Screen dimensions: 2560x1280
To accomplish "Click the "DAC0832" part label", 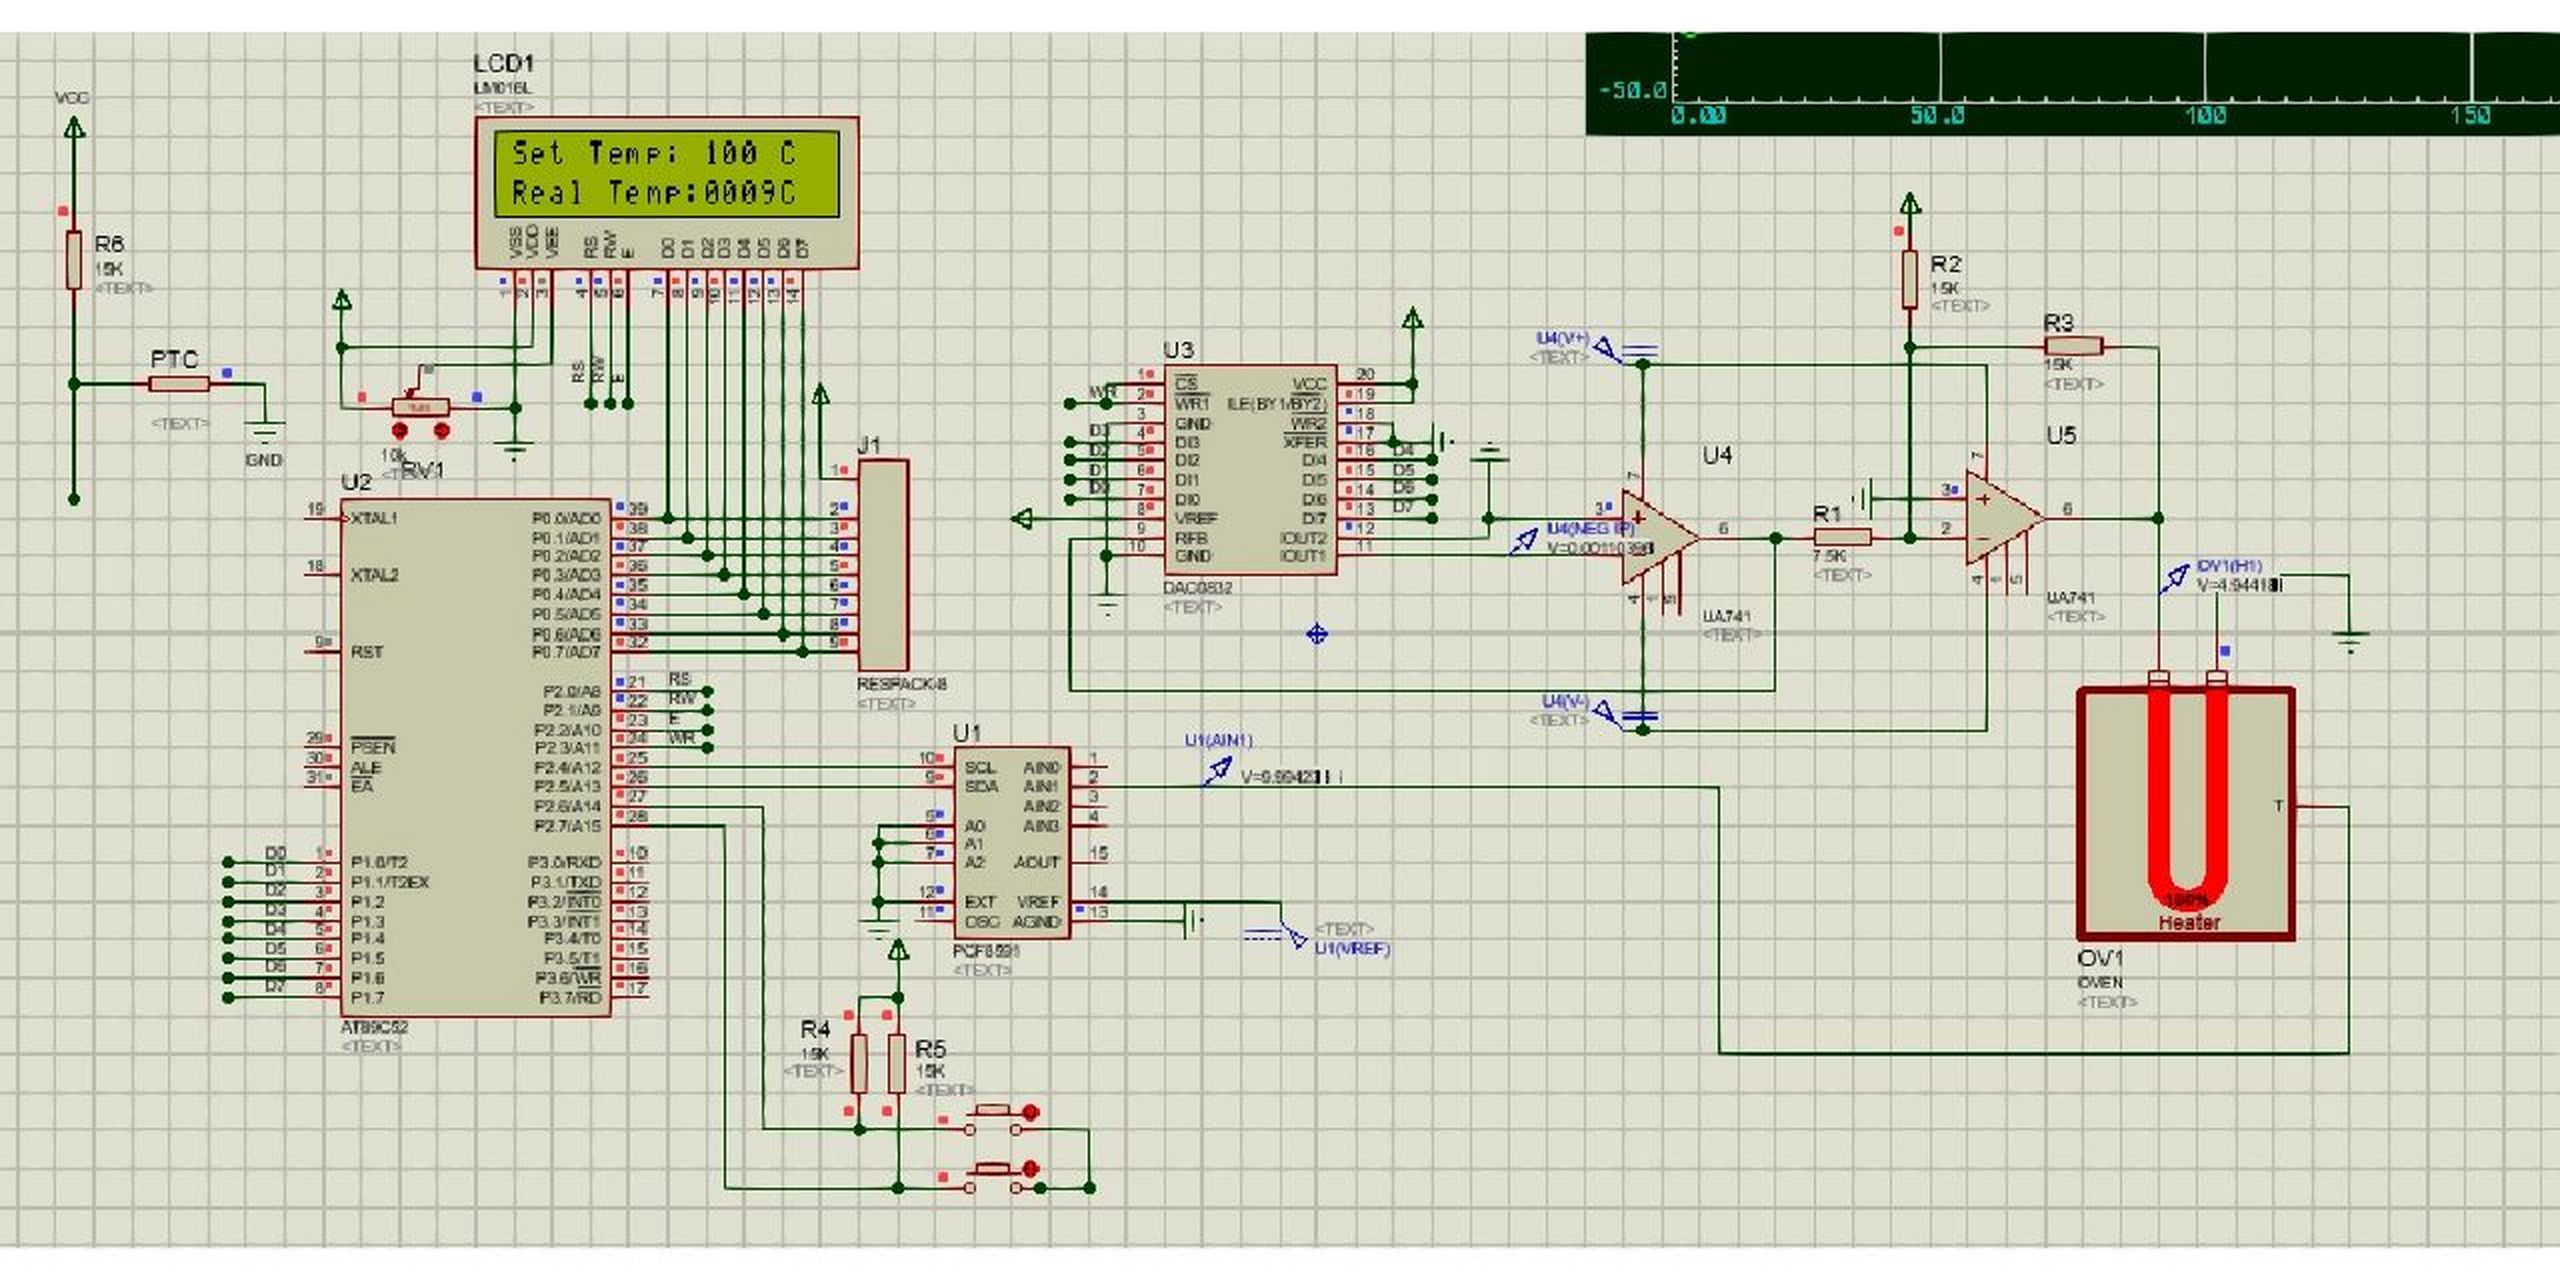I will click(1198, 588).
